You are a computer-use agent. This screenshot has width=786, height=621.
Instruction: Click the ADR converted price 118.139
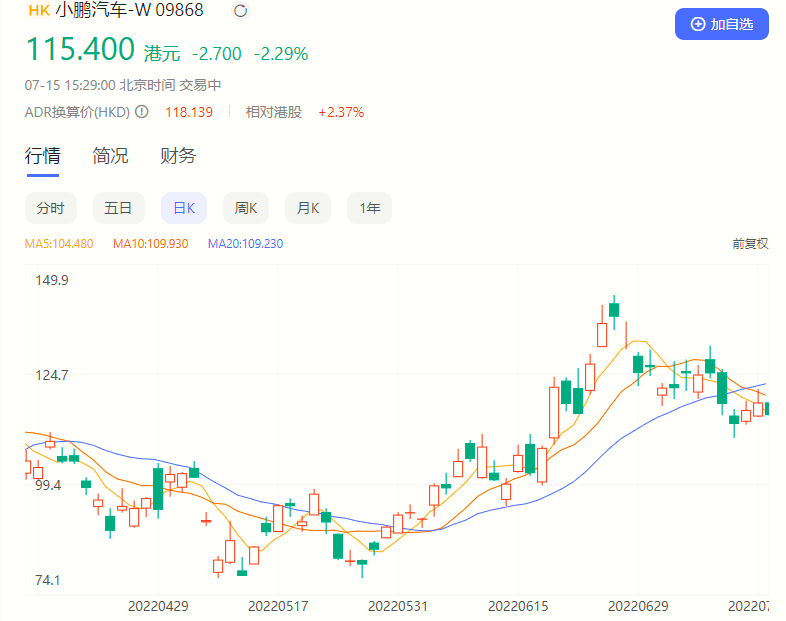pyautogui.click(x=189, y=112)
